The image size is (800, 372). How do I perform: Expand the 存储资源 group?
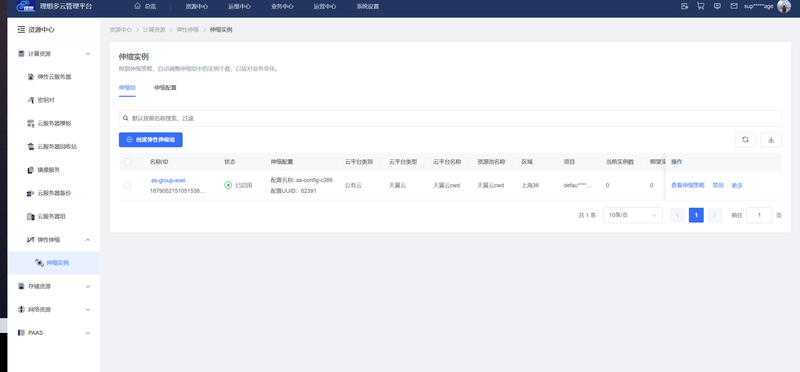point(54,286)
